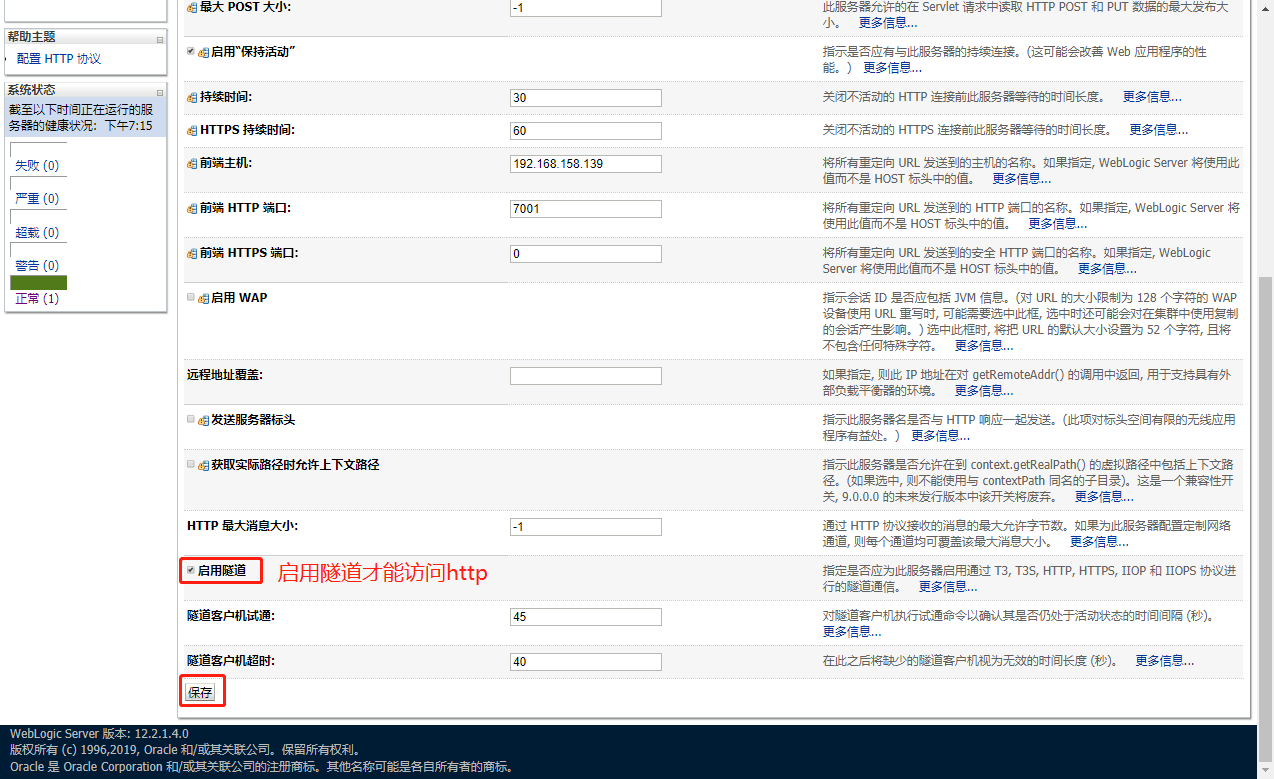Click the icon beside 前端 HTTP 端口 label

pos(192,209)
